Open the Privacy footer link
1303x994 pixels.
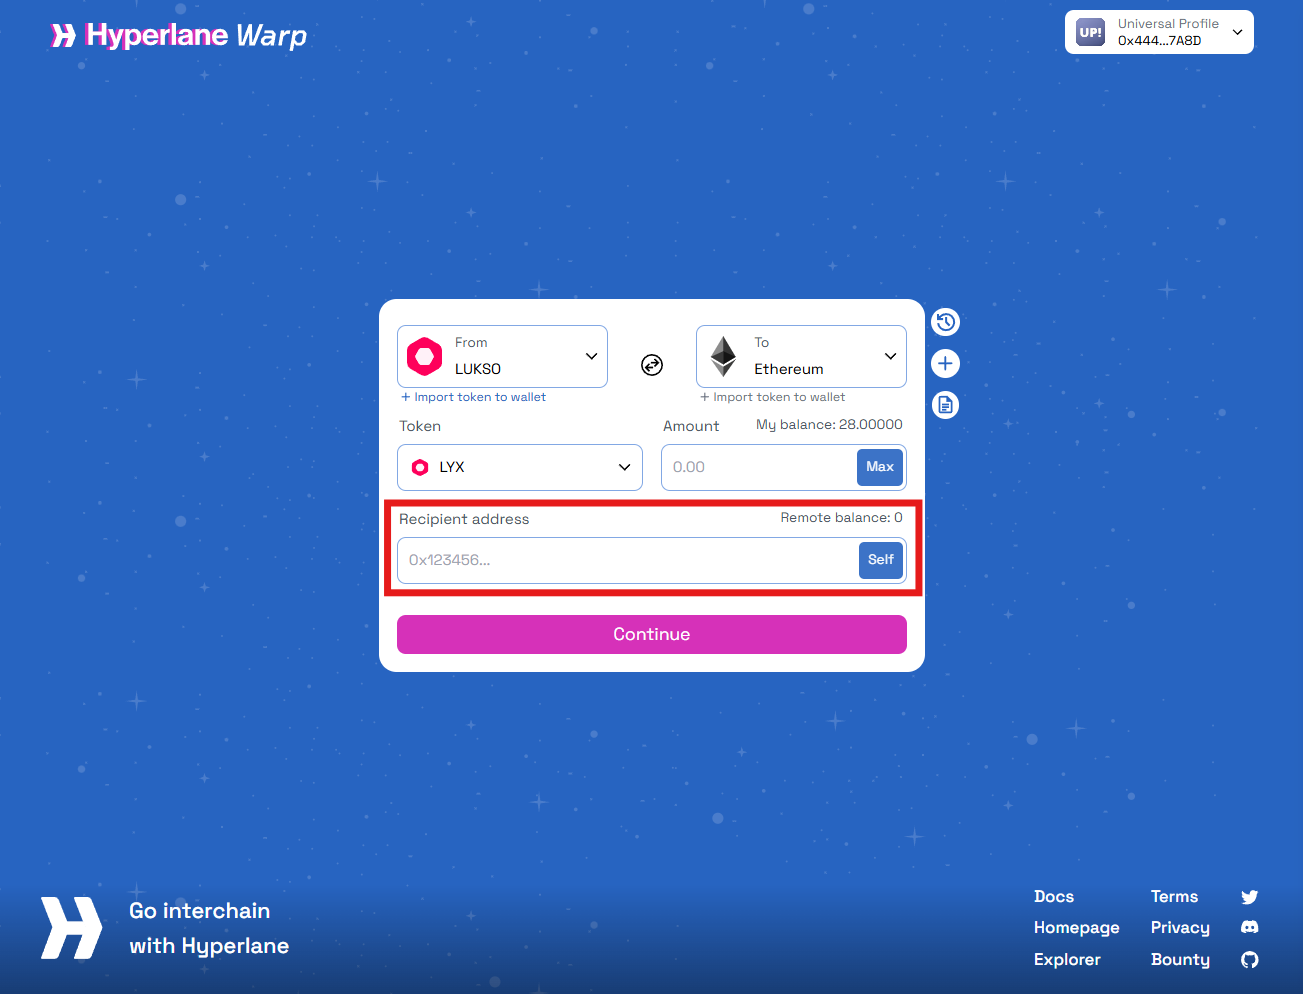tap(1180, 928)
